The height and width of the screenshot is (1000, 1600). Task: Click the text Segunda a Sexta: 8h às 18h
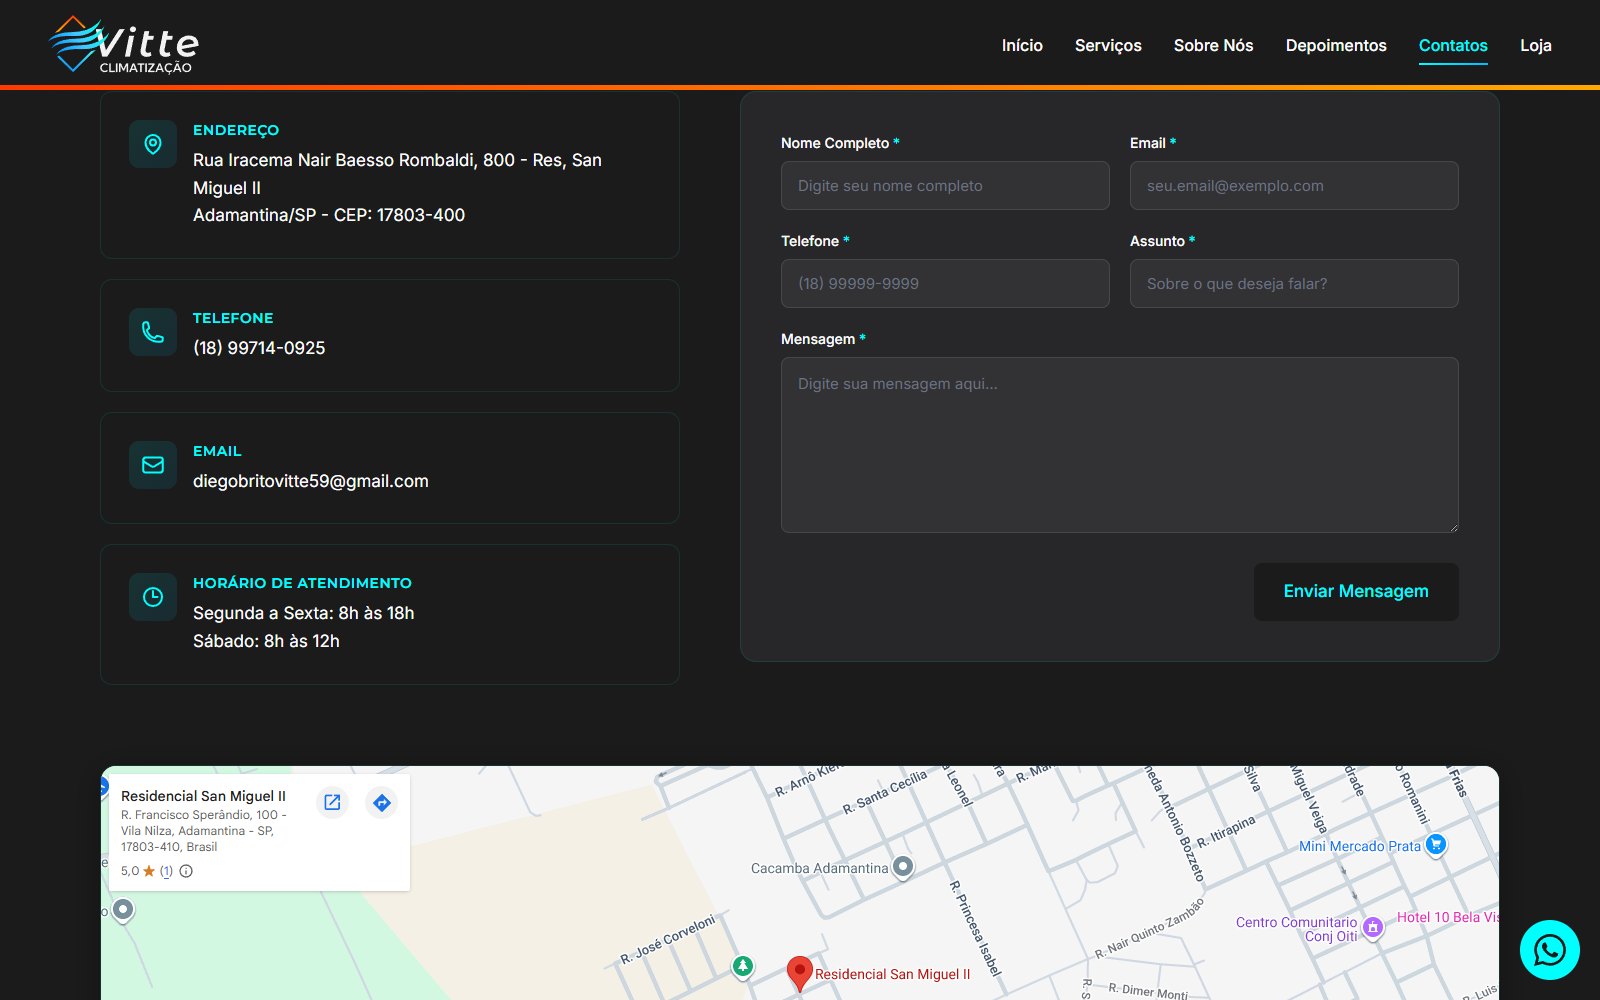pos(304,613)
